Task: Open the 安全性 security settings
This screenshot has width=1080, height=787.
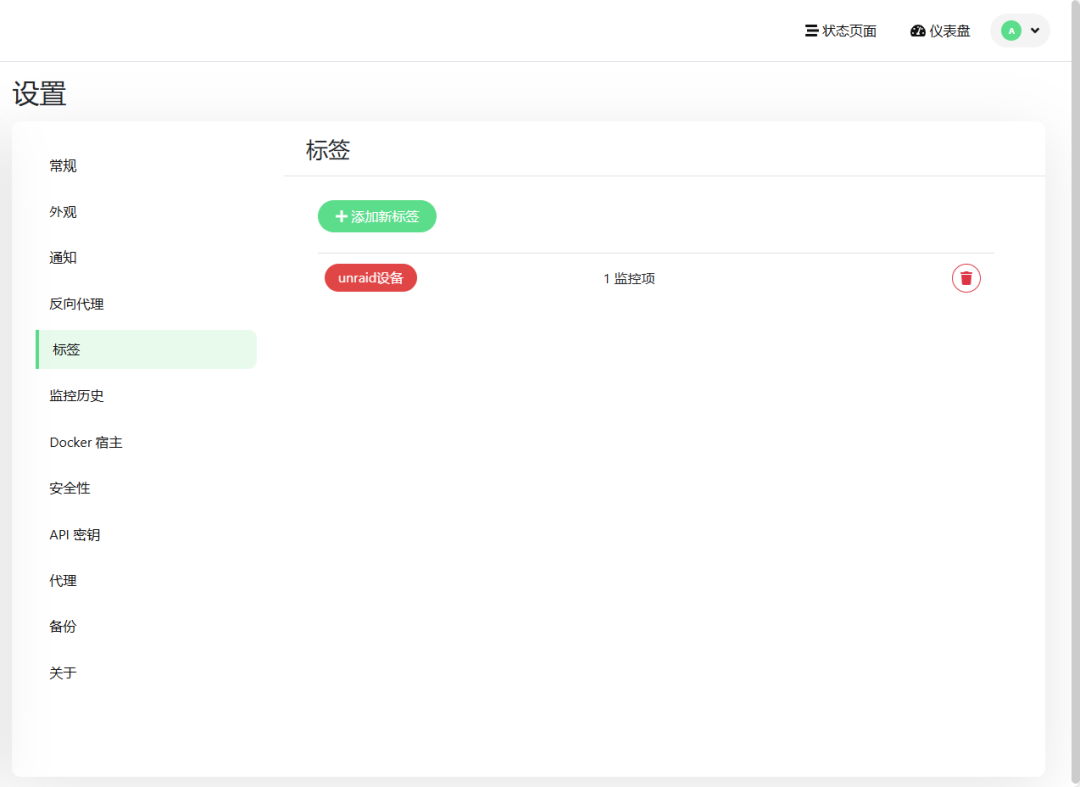Action: [70, 488]
